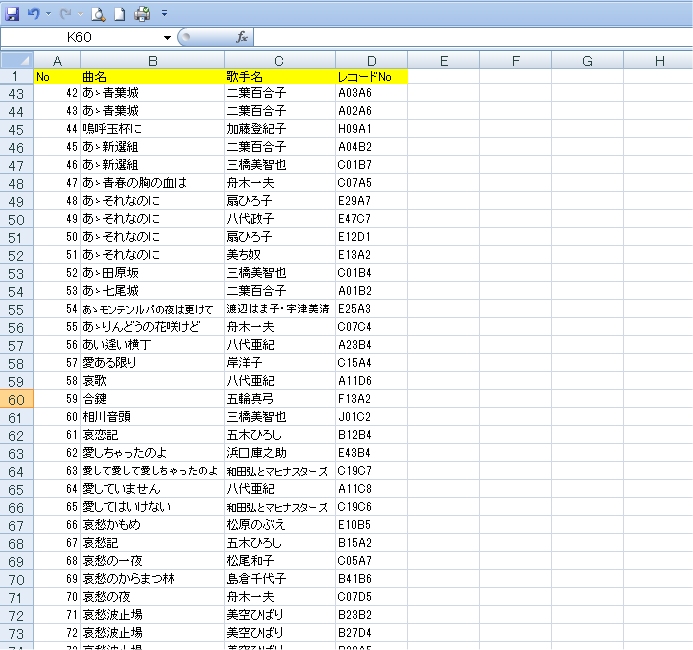Select the cell containing 相川音頭

pyautogui.click(x=152, y=417)
